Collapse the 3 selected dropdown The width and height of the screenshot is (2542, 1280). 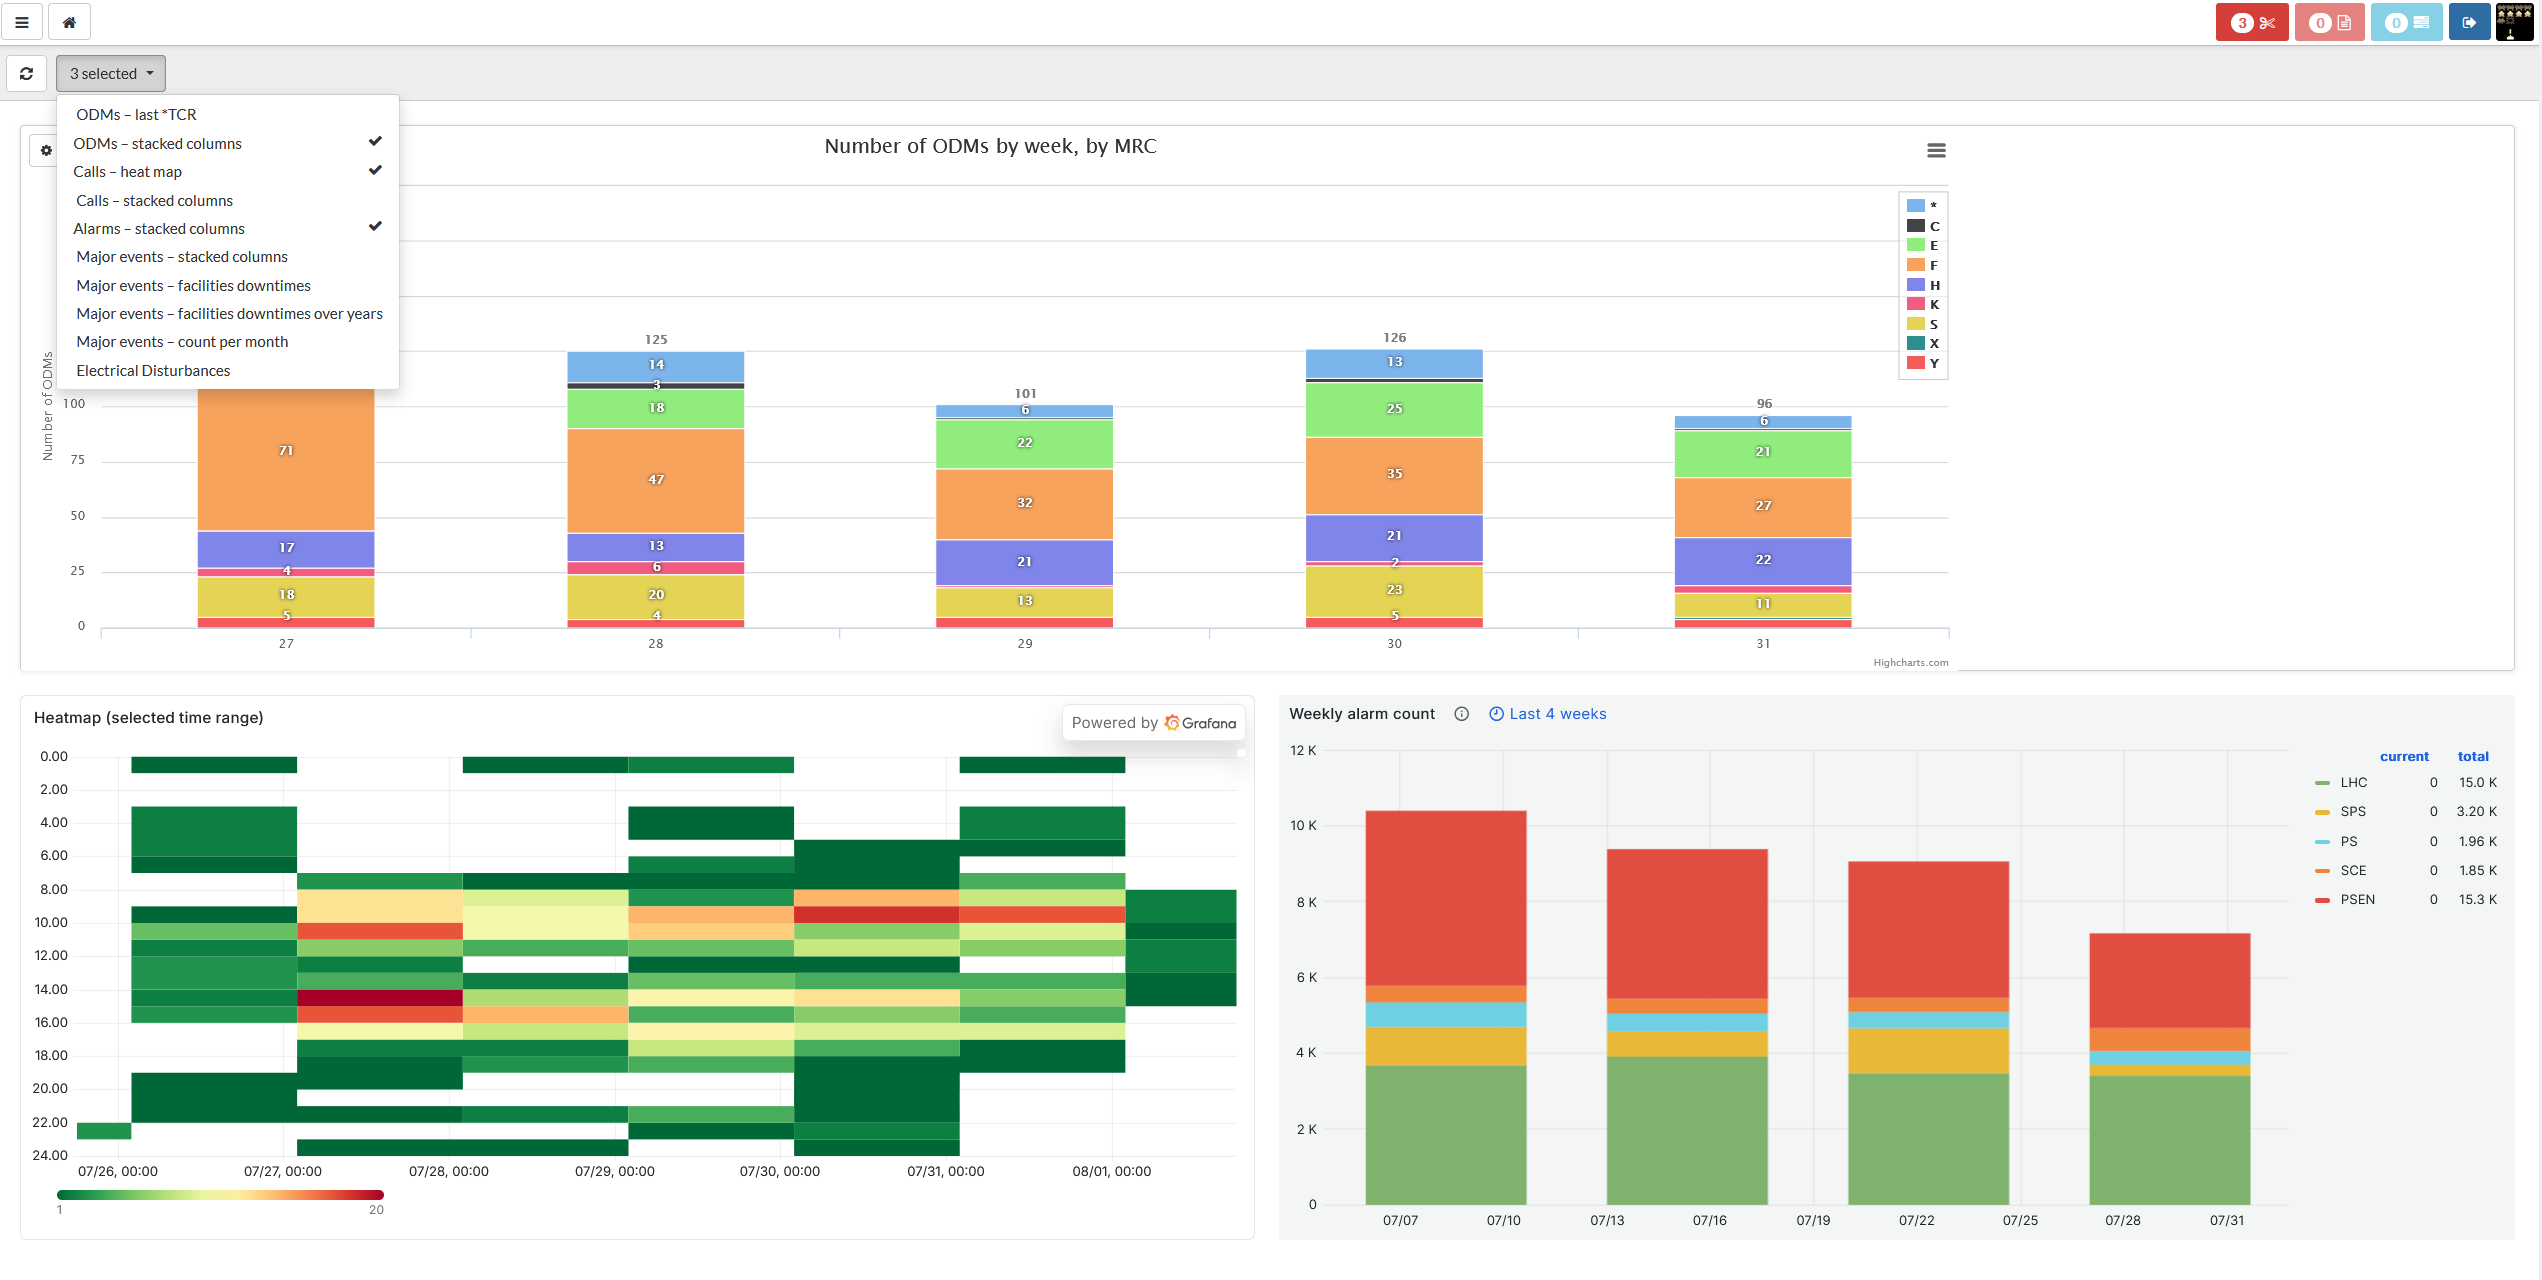click(x=111, y=73)
